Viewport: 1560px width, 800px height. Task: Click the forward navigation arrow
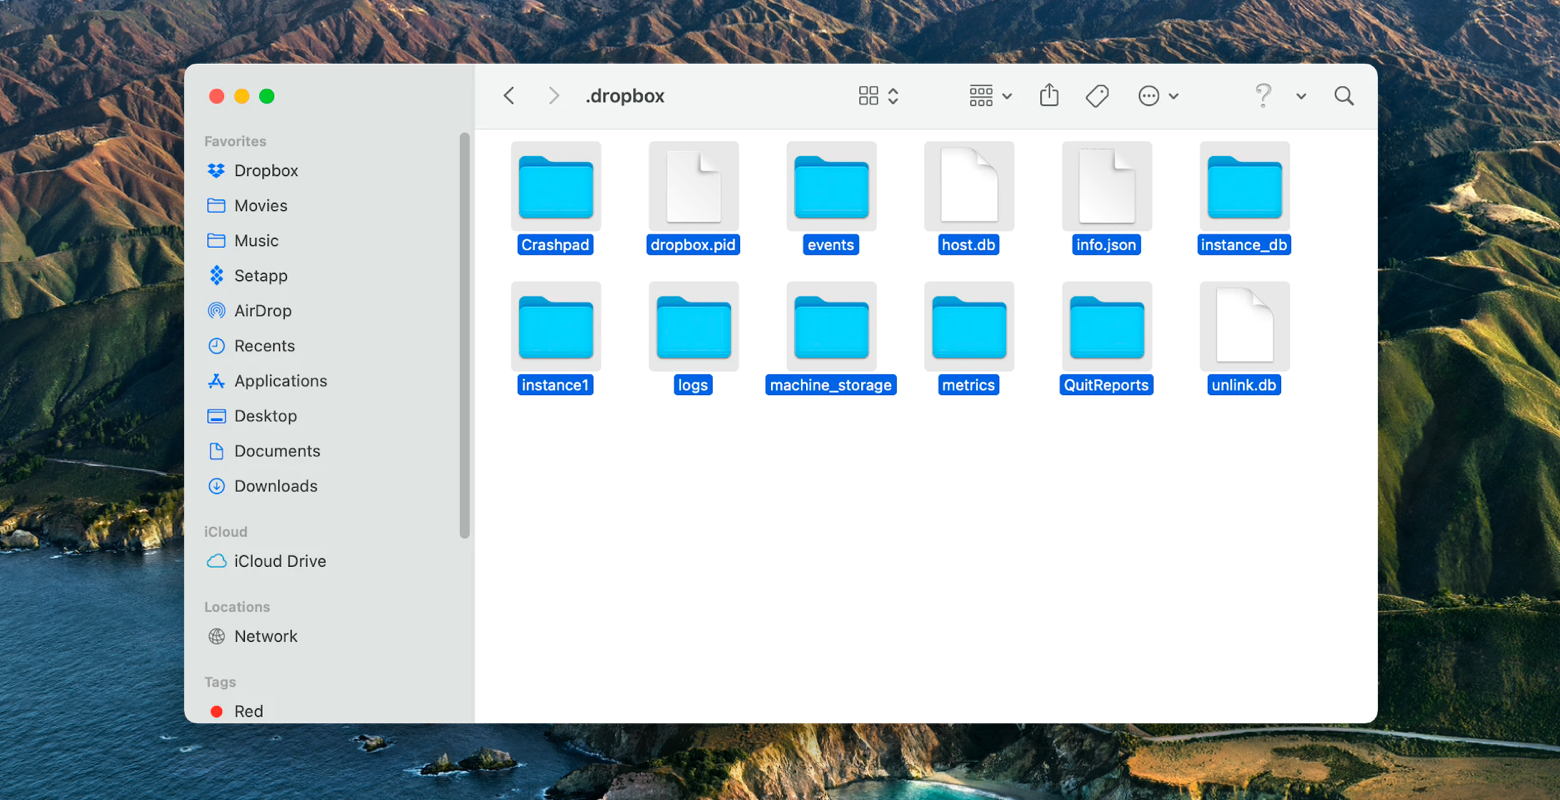click(553, 96)
